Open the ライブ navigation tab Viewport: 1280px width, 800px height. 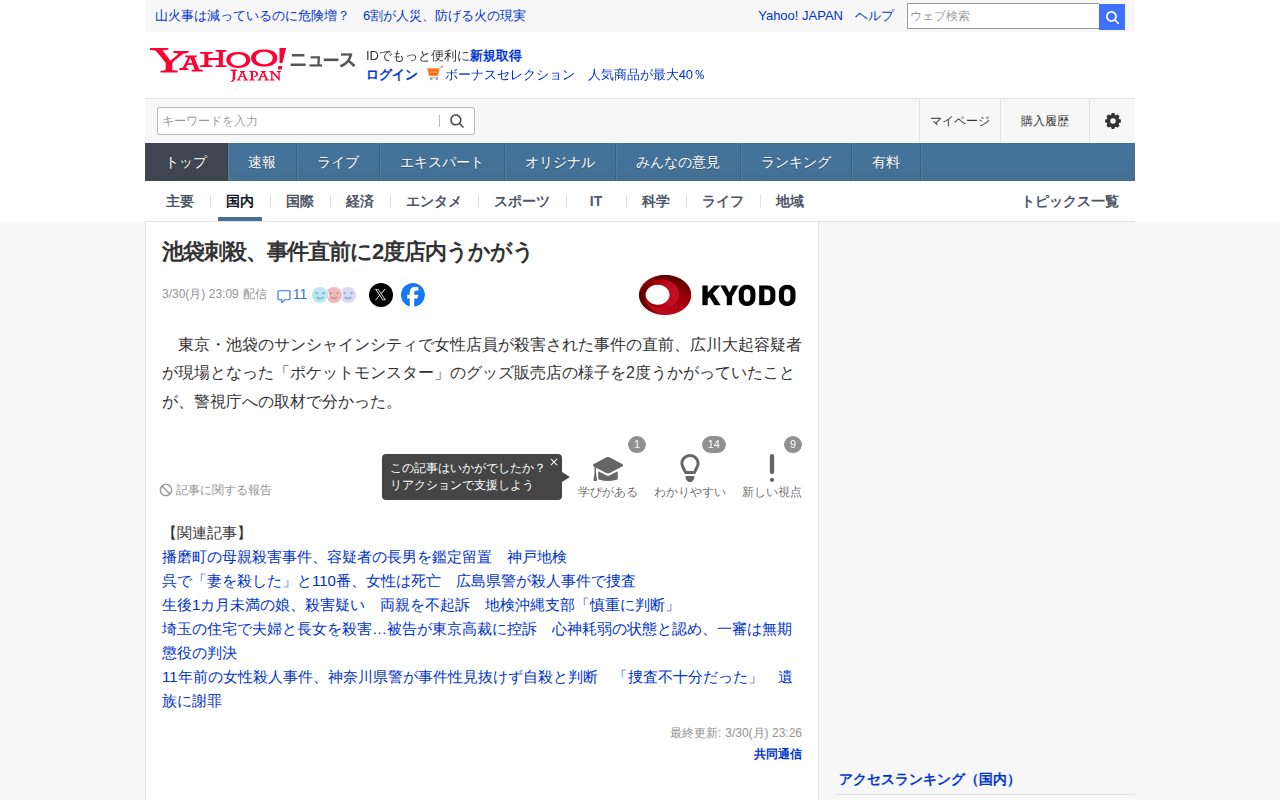[338, 162]
